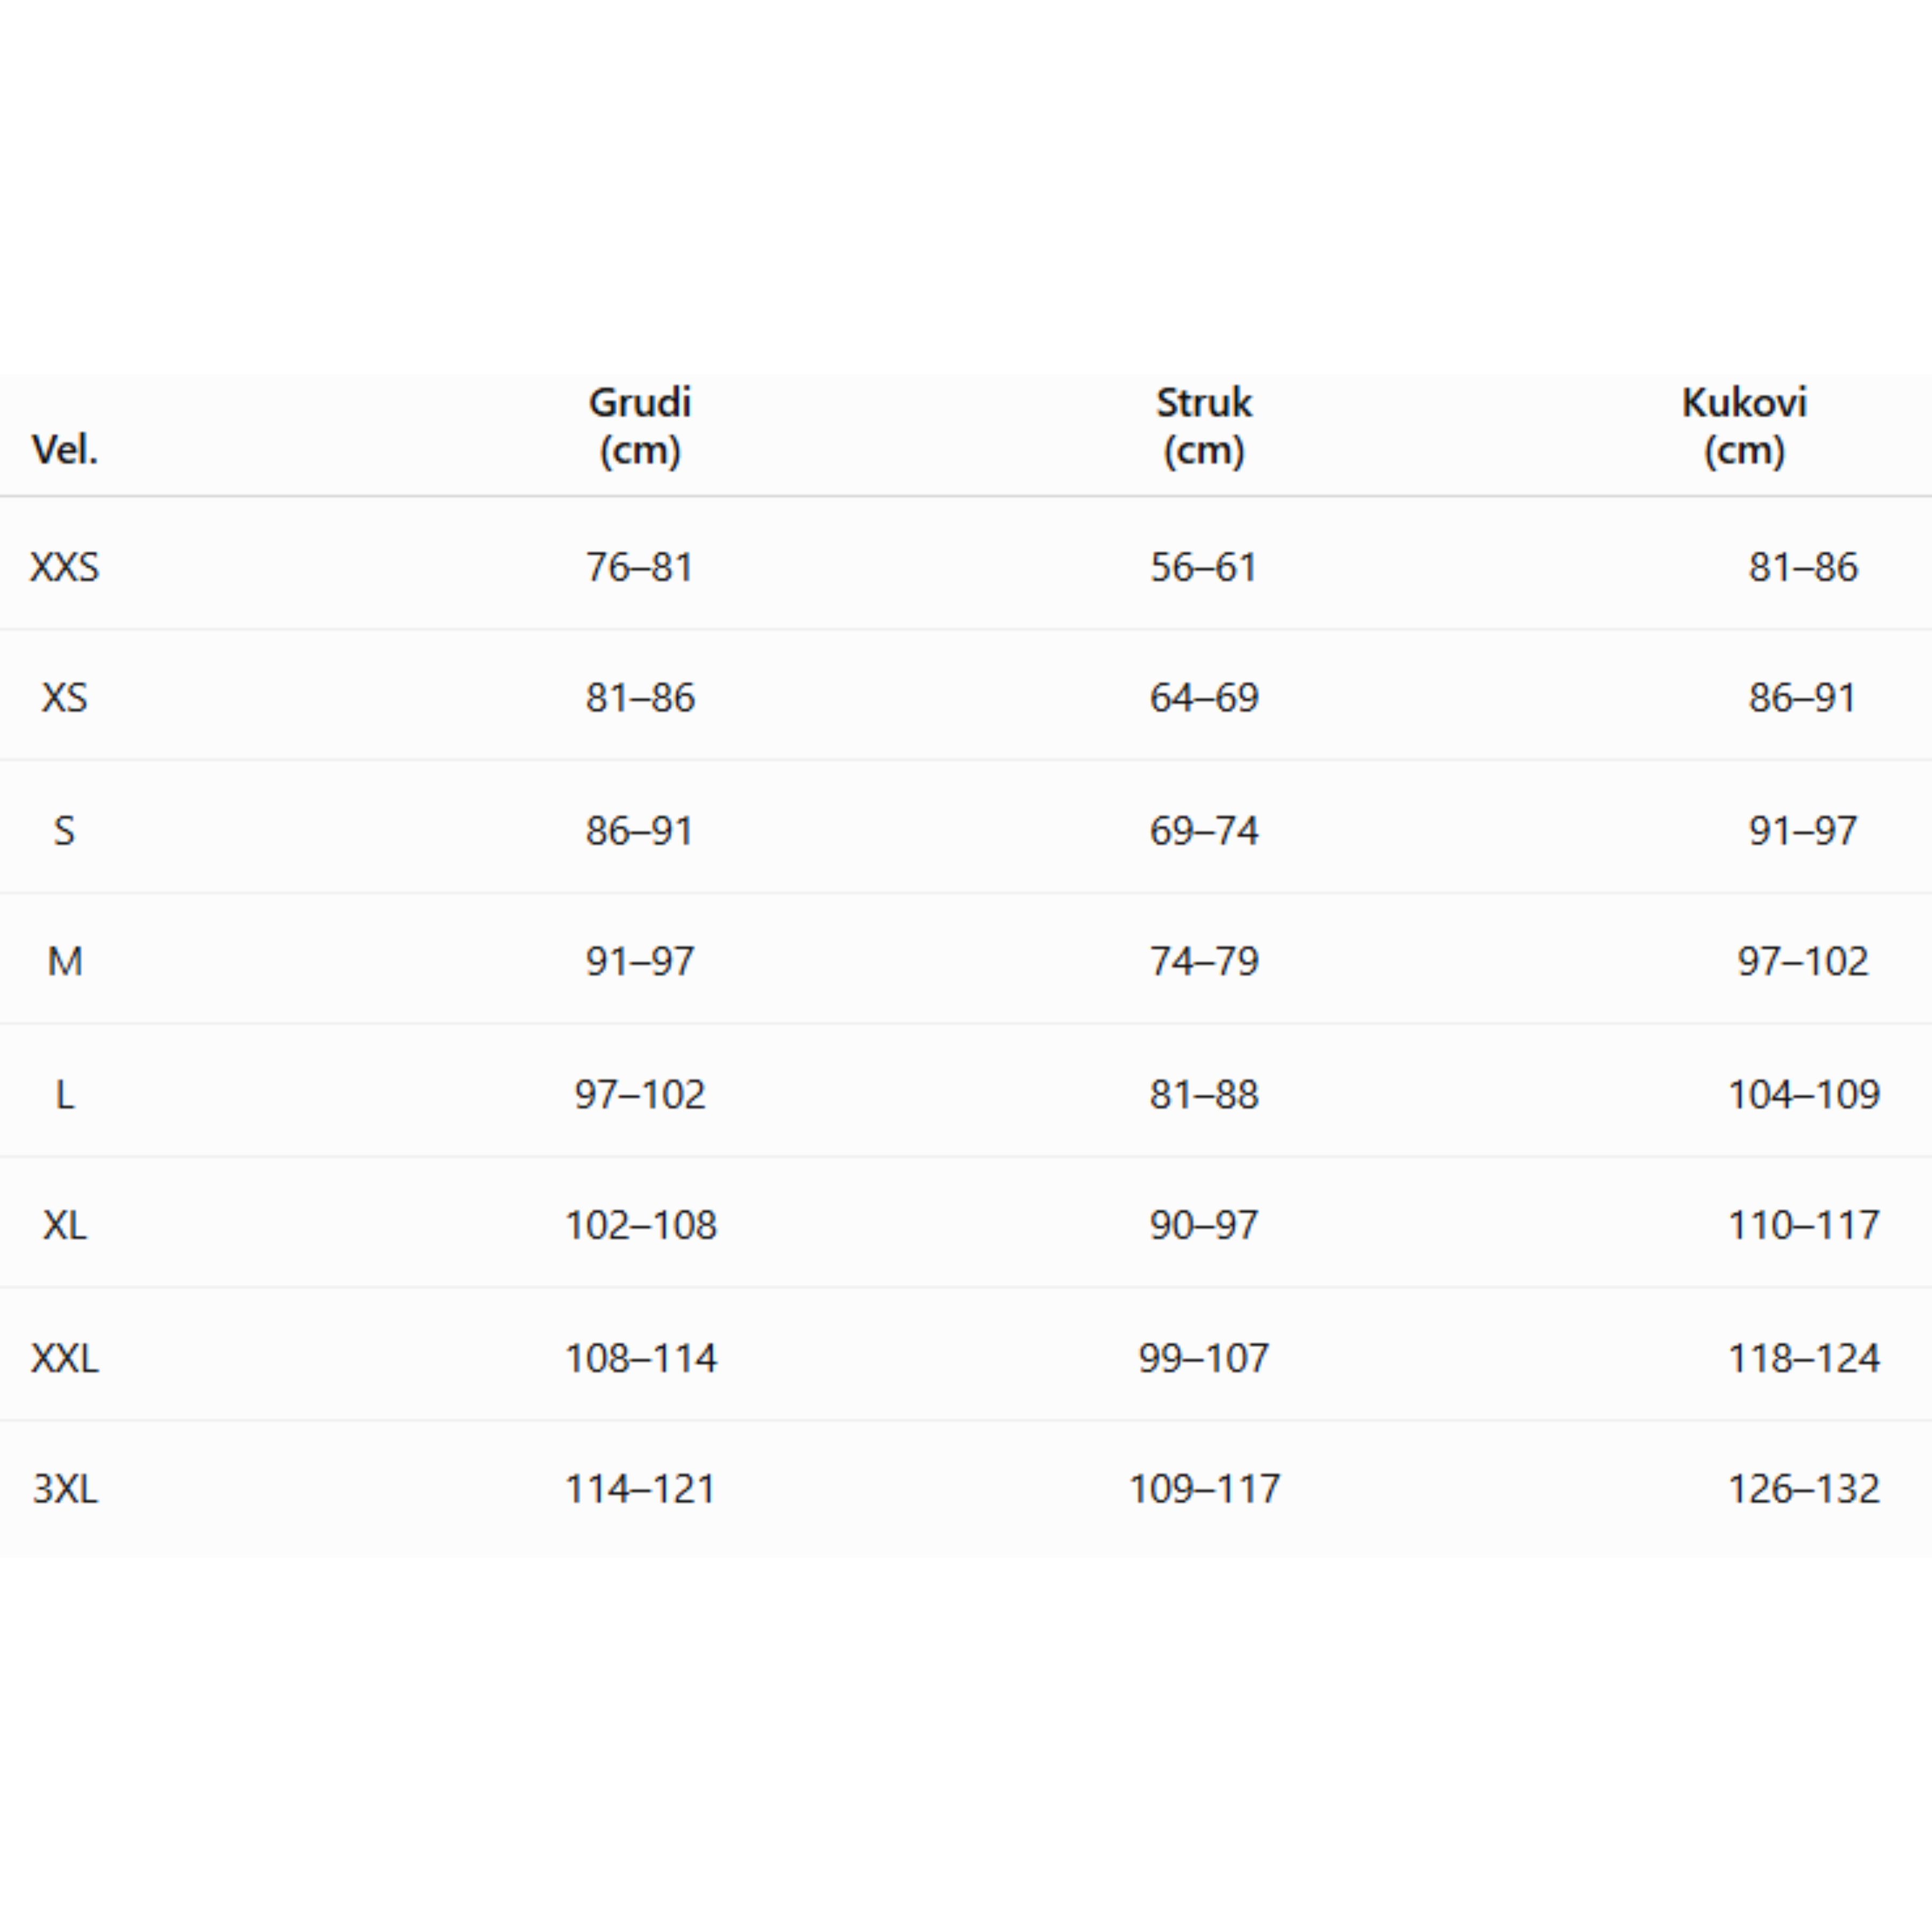1932x1932 pixels.
Task: Select the XXL size row label
Action: click(x=65, y=1358)
